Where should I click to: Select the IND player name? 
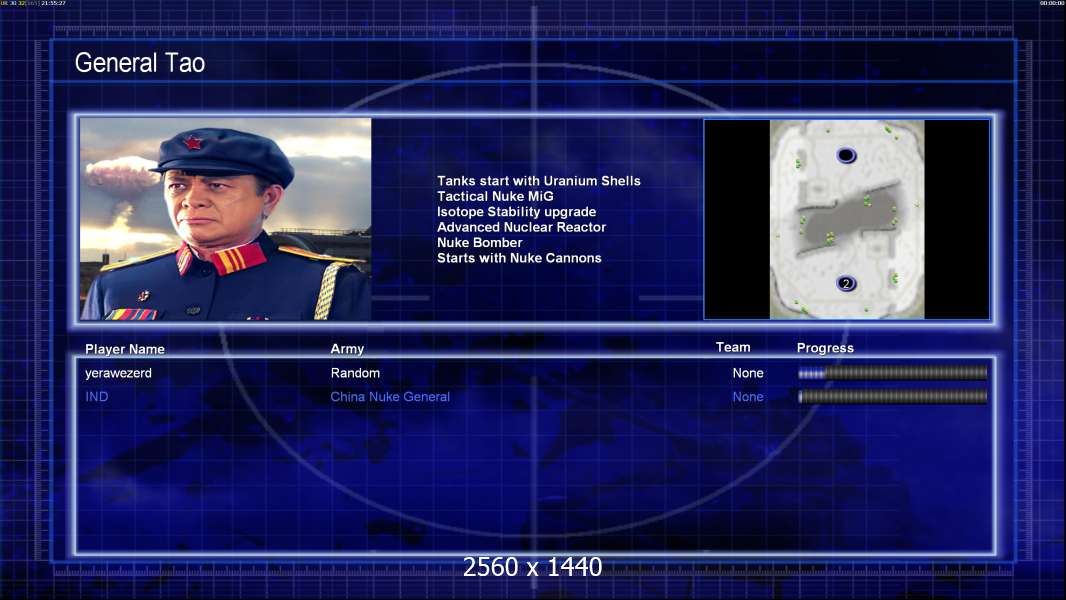pyautogui.click(x=97, y=397)
